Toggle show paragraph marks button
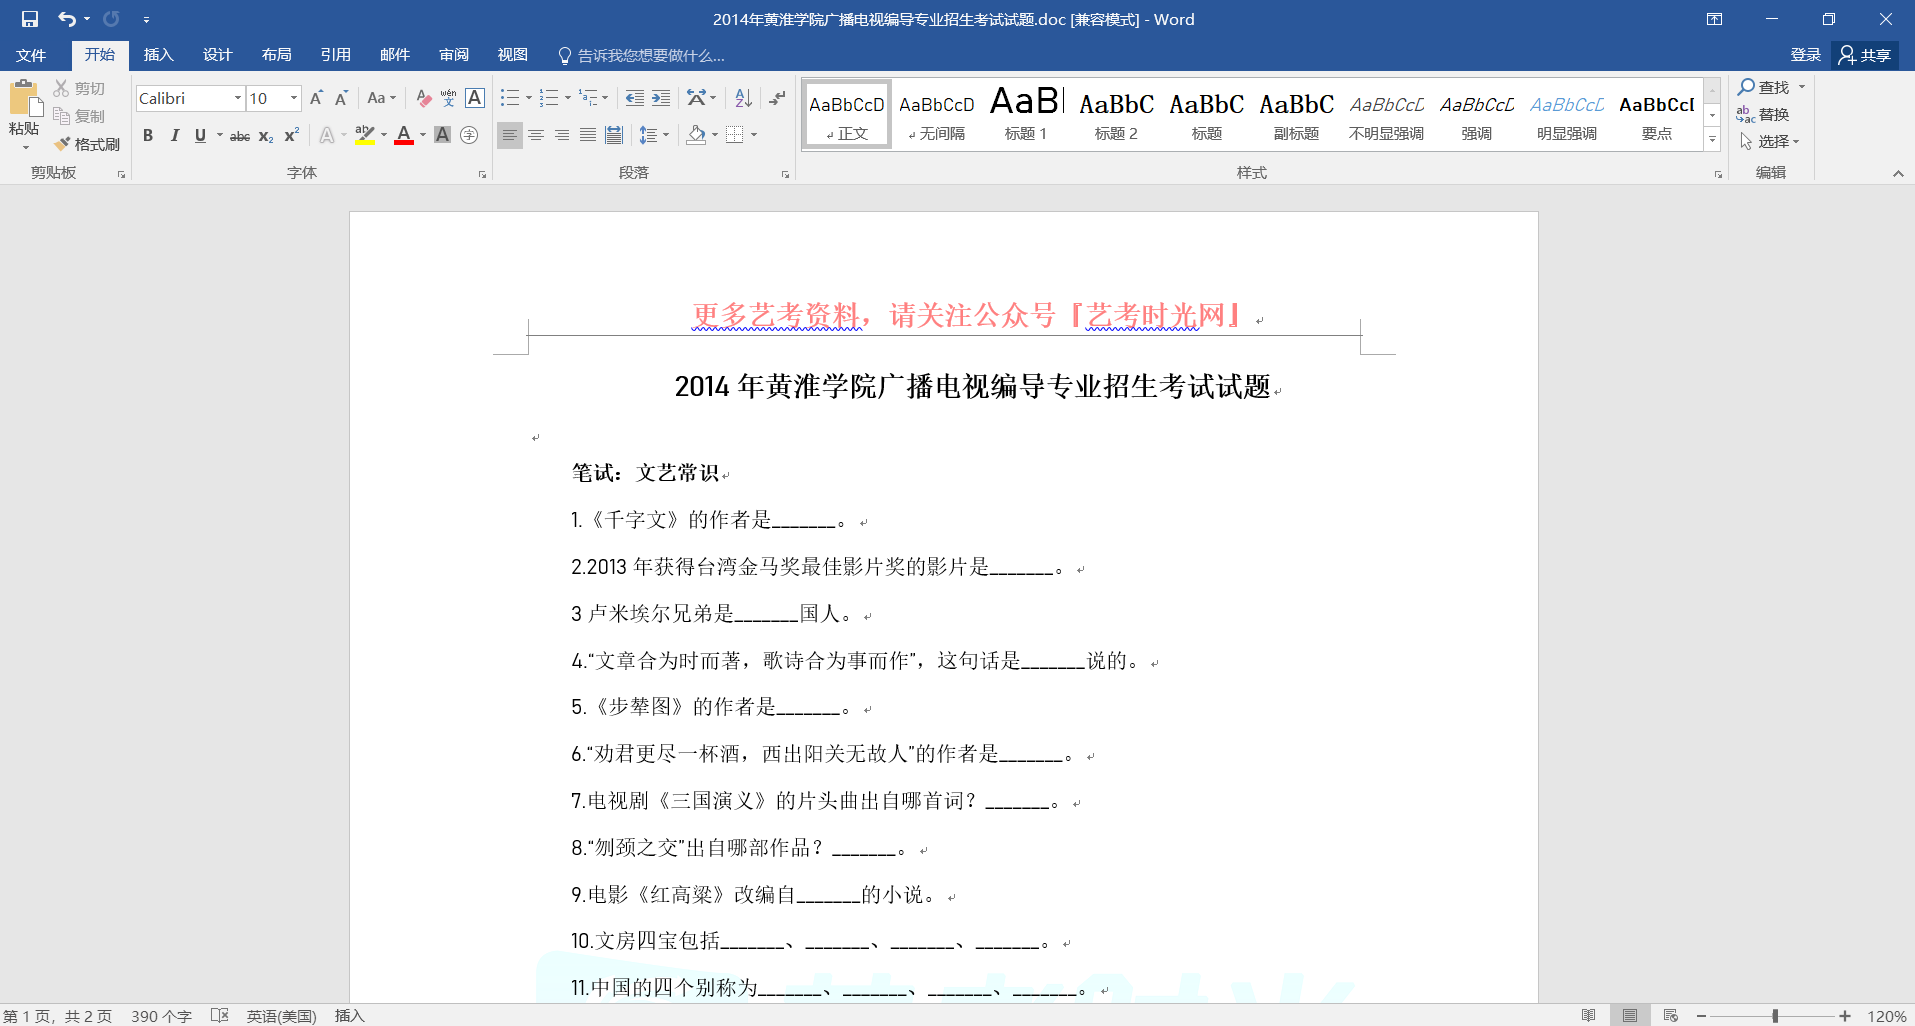 click(x=777, y=98)
